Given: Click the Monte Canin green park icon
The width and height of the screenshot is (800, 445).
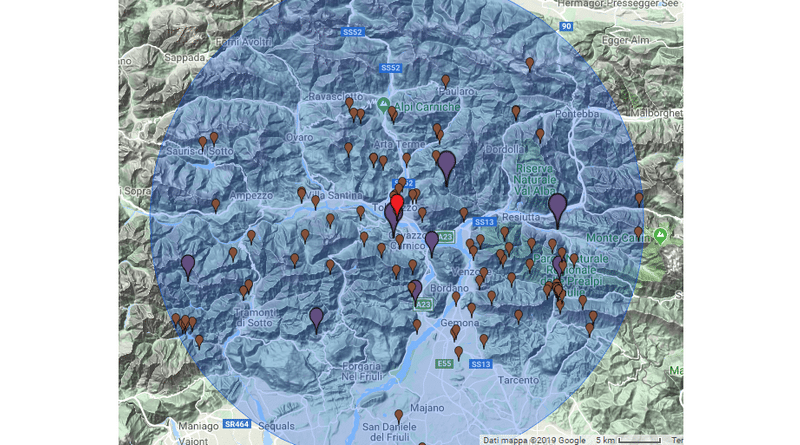Looking at the screenshot, I should coord(660,236).
